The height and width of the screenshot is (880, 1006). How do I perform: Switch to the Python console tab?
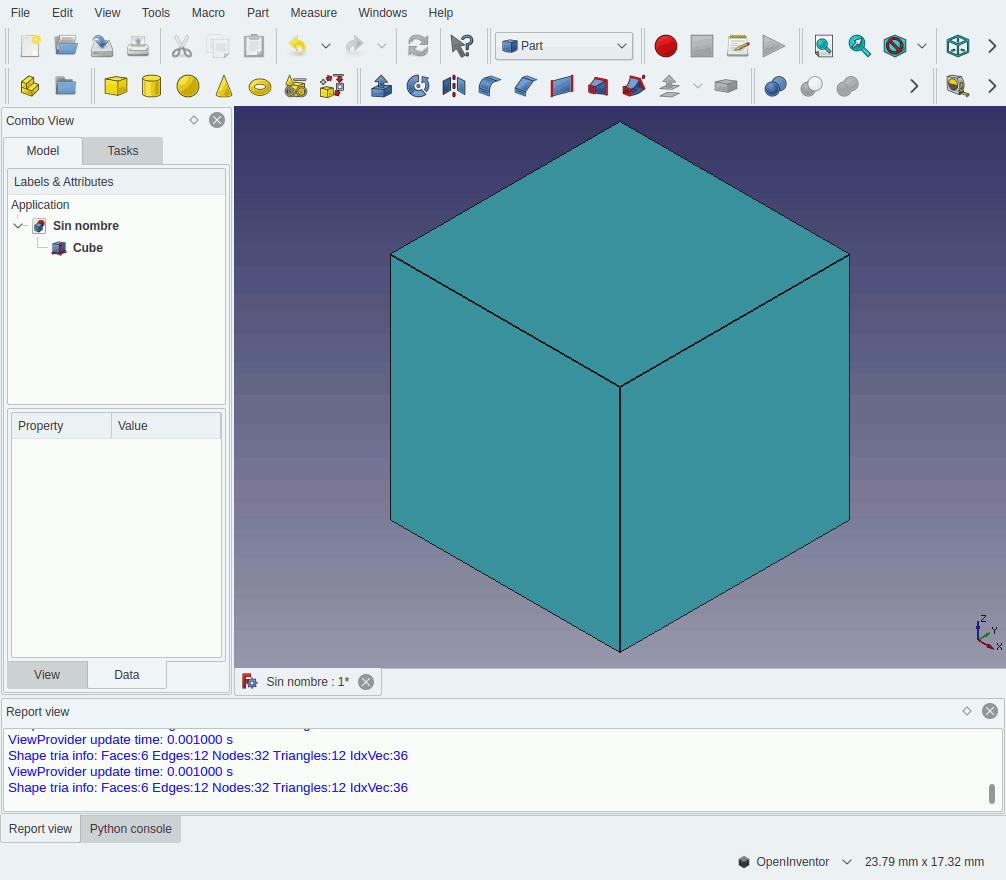tap(130, 829)
